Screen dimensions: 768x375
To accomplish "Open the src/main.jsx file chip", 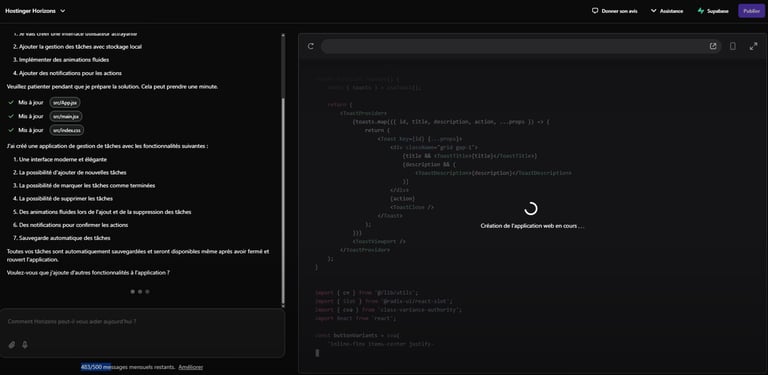I will (x=66, y=117).
